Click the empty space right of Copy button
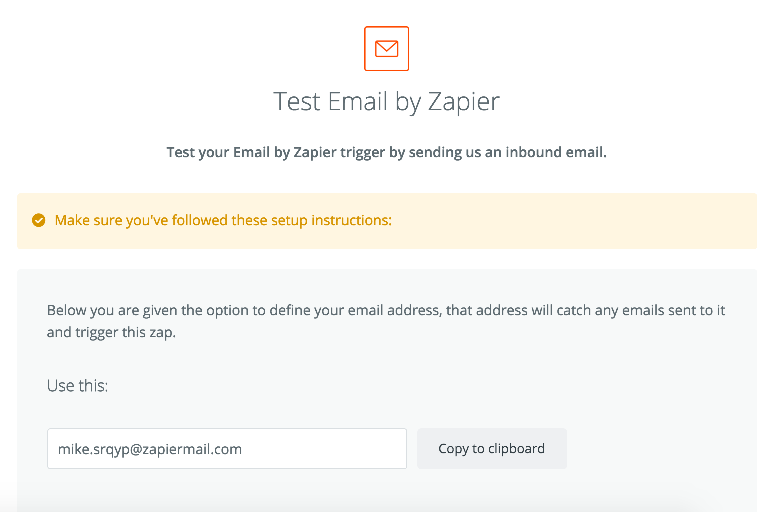This screenshot has width=767, height=512. tap(660, 448)
